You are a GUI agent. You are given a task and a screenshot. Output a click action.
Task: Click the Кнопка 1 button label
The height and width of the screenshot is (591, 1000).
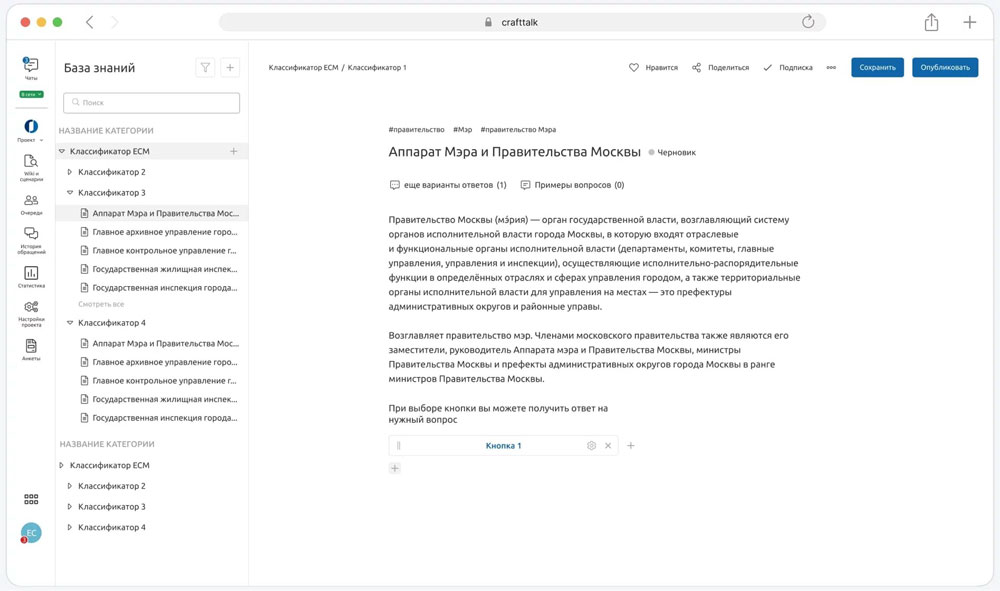(503, 446)
